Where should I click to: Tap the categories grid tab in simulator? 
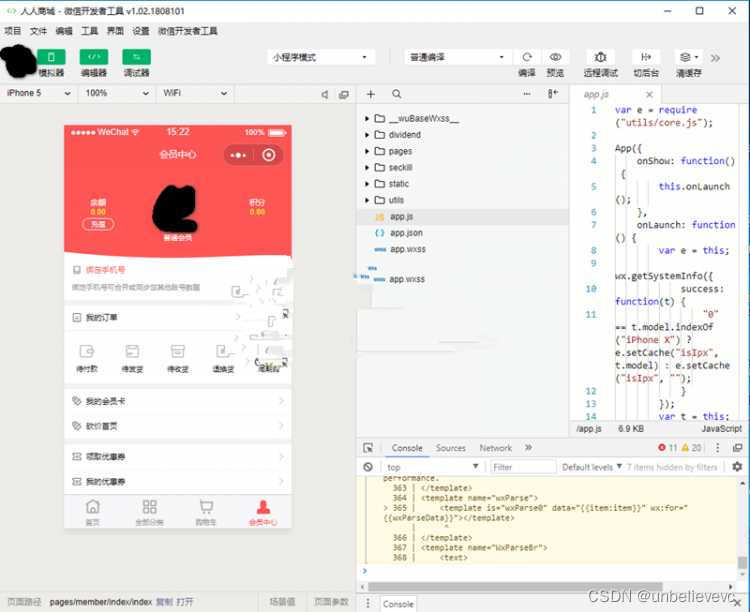149,512
